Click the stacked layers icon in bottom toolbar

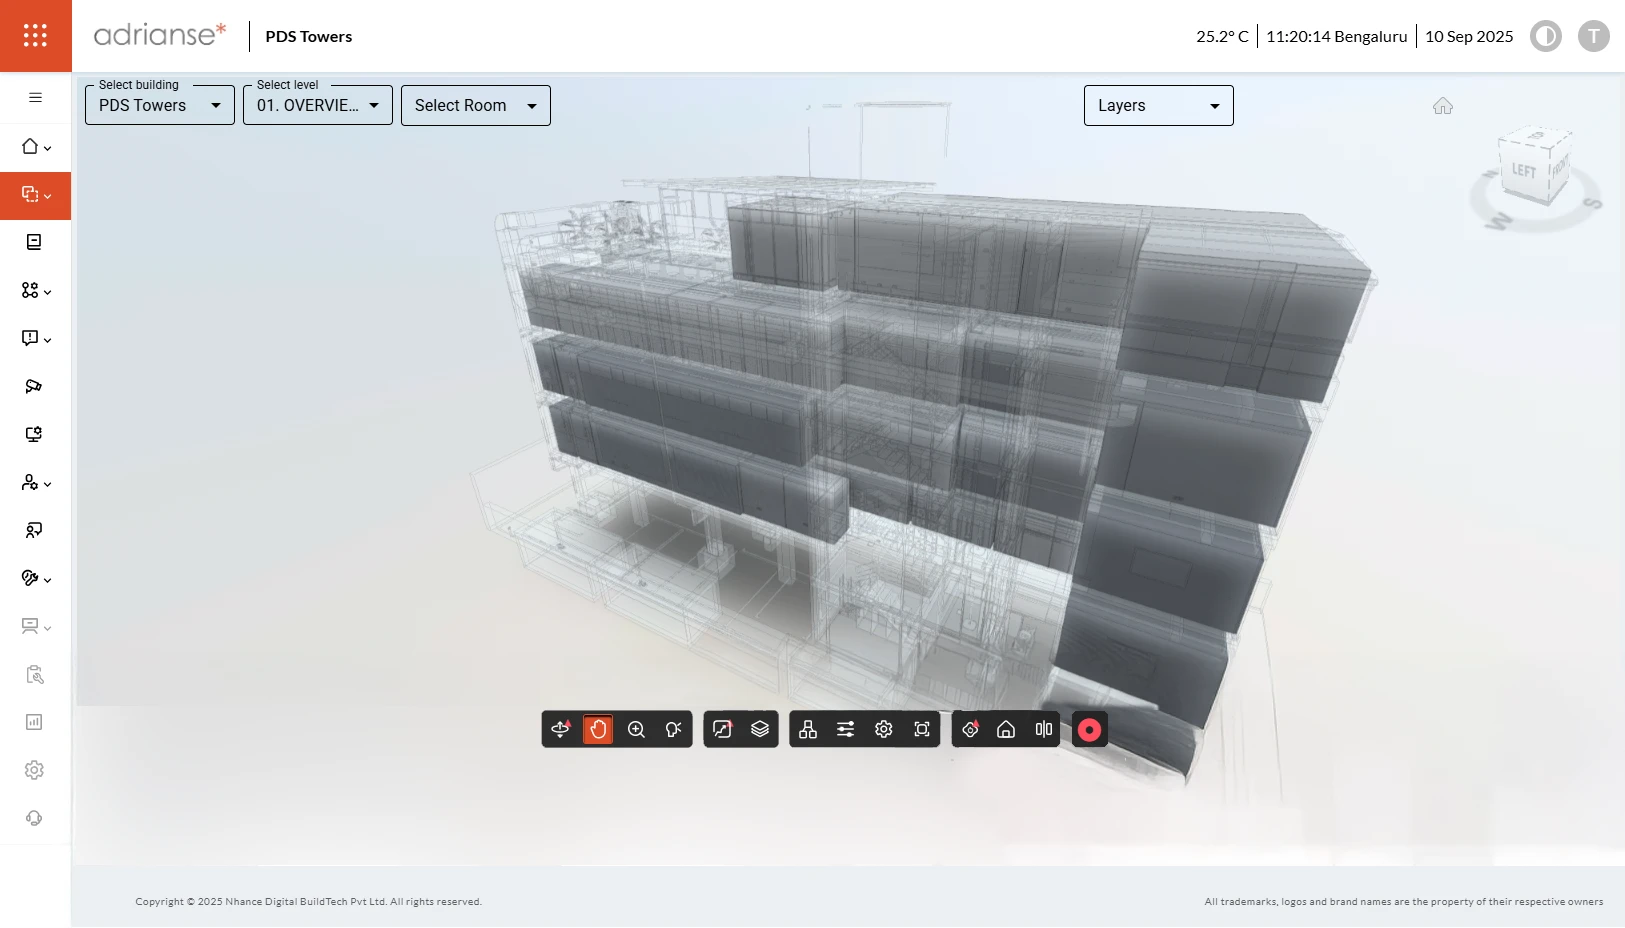point(760,729)
